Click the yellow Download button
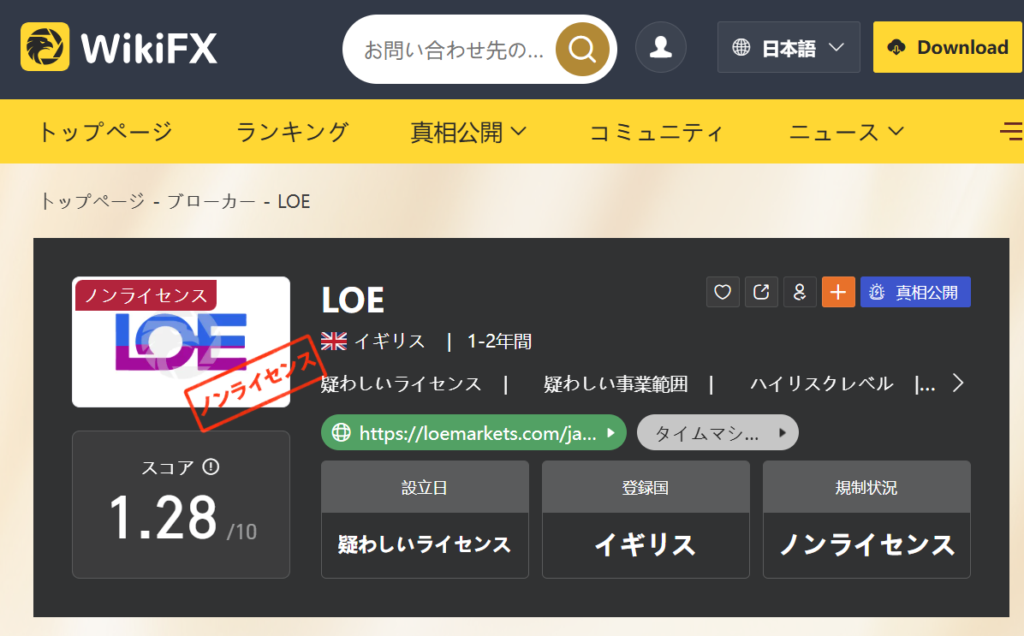The width and height of the screenshot is (1024, 636). coord(948,47)
